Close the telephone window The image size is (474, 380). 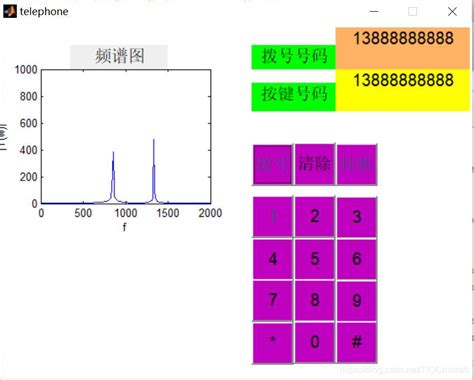452,12
